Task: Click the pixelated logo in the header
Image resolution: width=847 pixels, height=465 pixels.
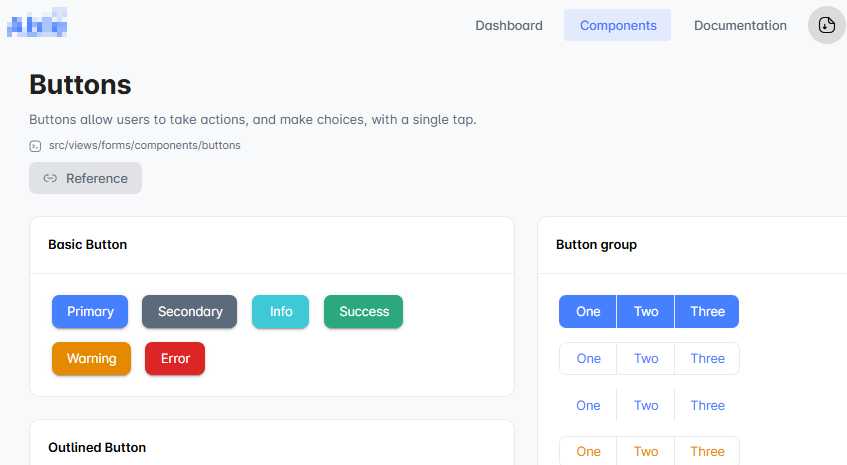Action: tap(37, 23)
